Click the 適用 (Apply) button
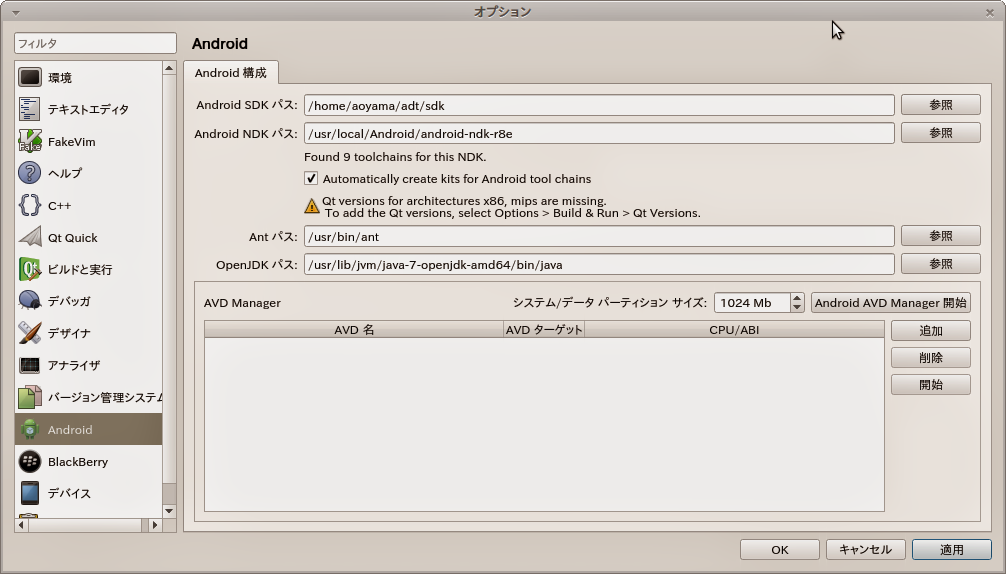Viewport: 1006px width, 574px height. (951, 550)
